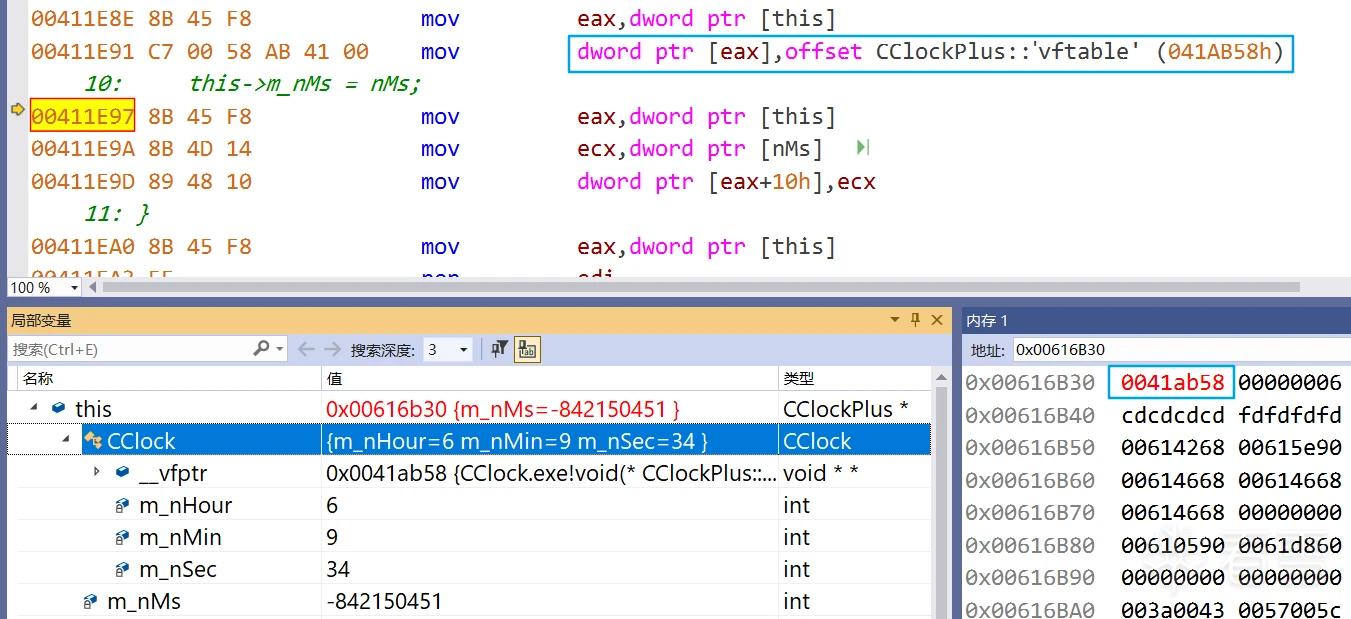The width and height of the screenshot is (1351, 619).
Task: Select the 'this' variable row icon
Action: pos(59,408)
